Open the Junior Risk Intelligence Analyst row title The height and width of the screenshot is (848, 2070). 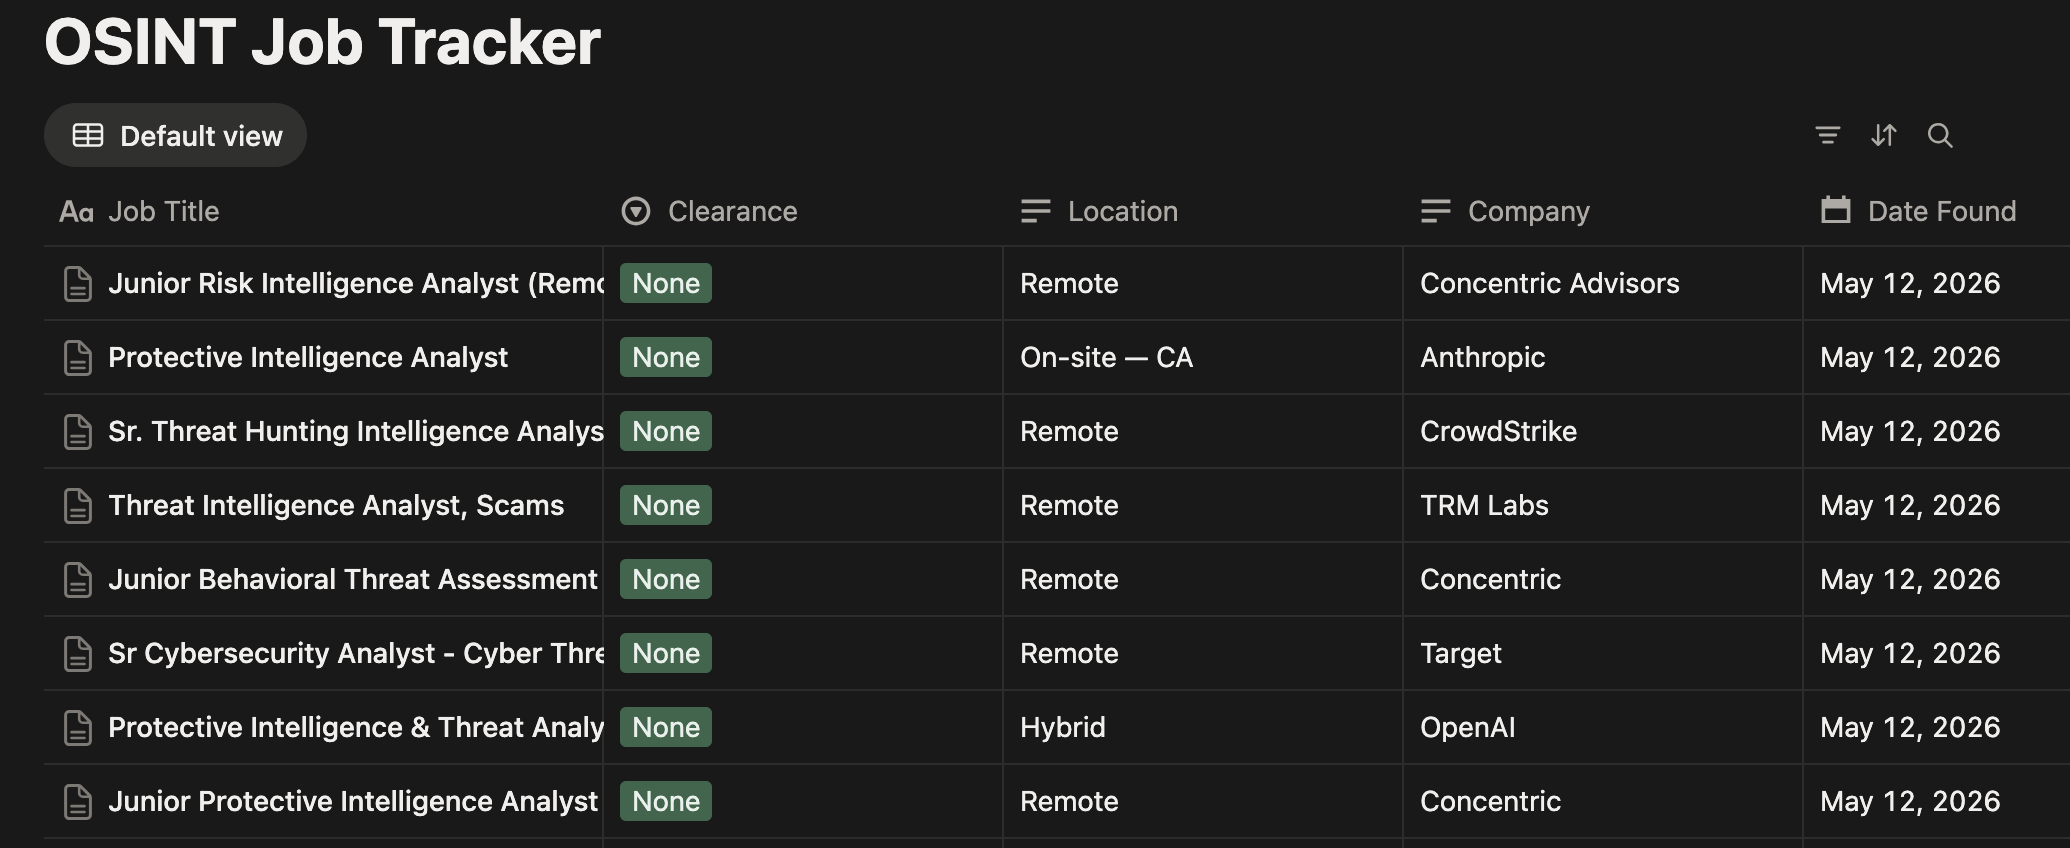click(x=356, y=283)
